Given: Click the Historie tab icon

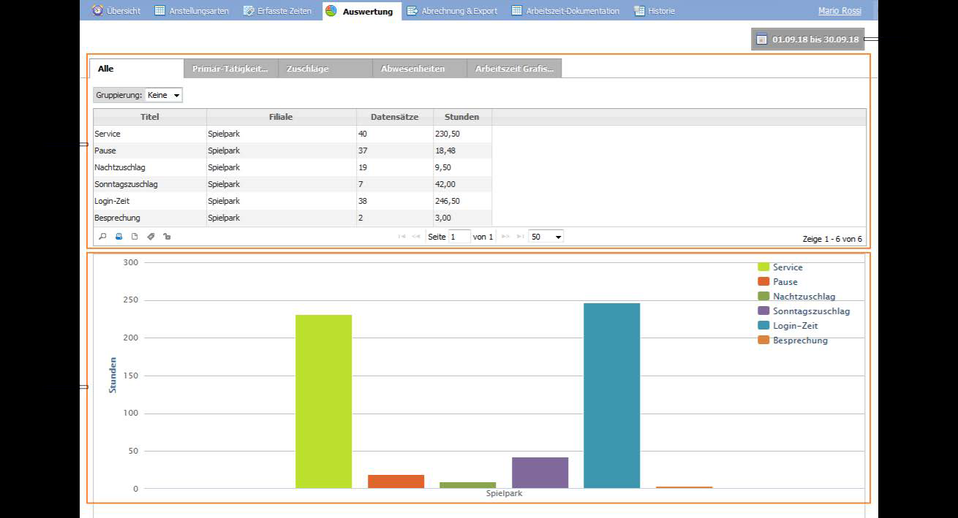Looking at the screenshot, I should pyautogui.click(x=639, y=10).
